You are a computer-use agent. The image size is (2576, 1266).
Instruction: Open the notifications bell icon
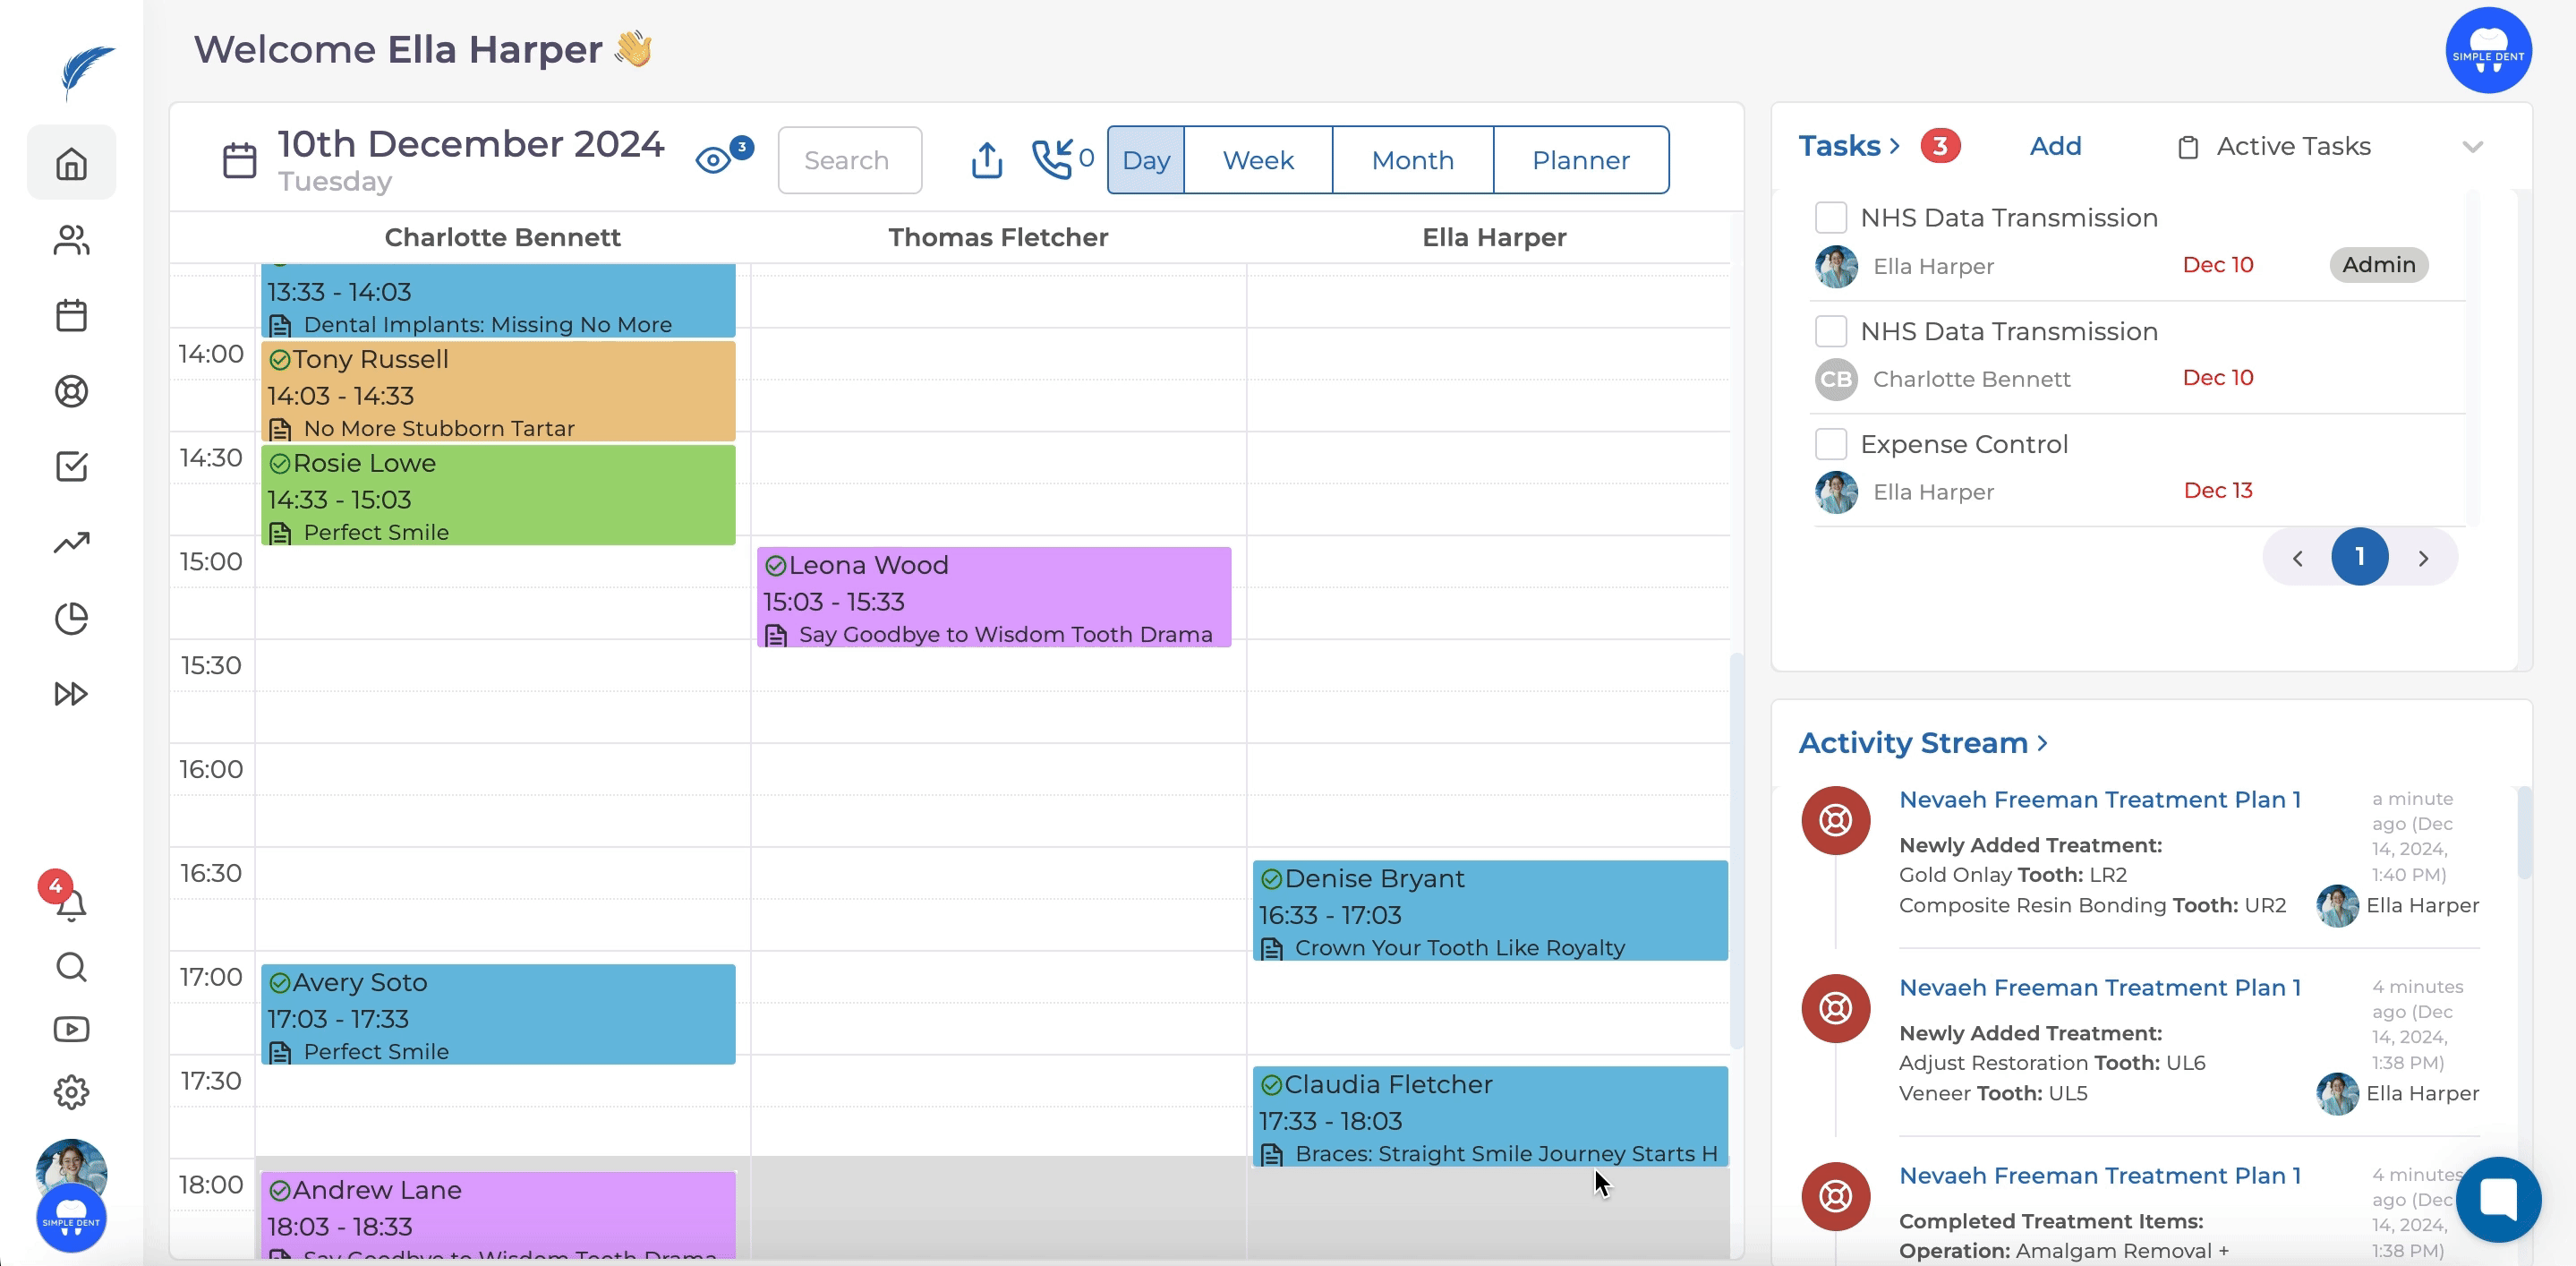tap(70, 905)
